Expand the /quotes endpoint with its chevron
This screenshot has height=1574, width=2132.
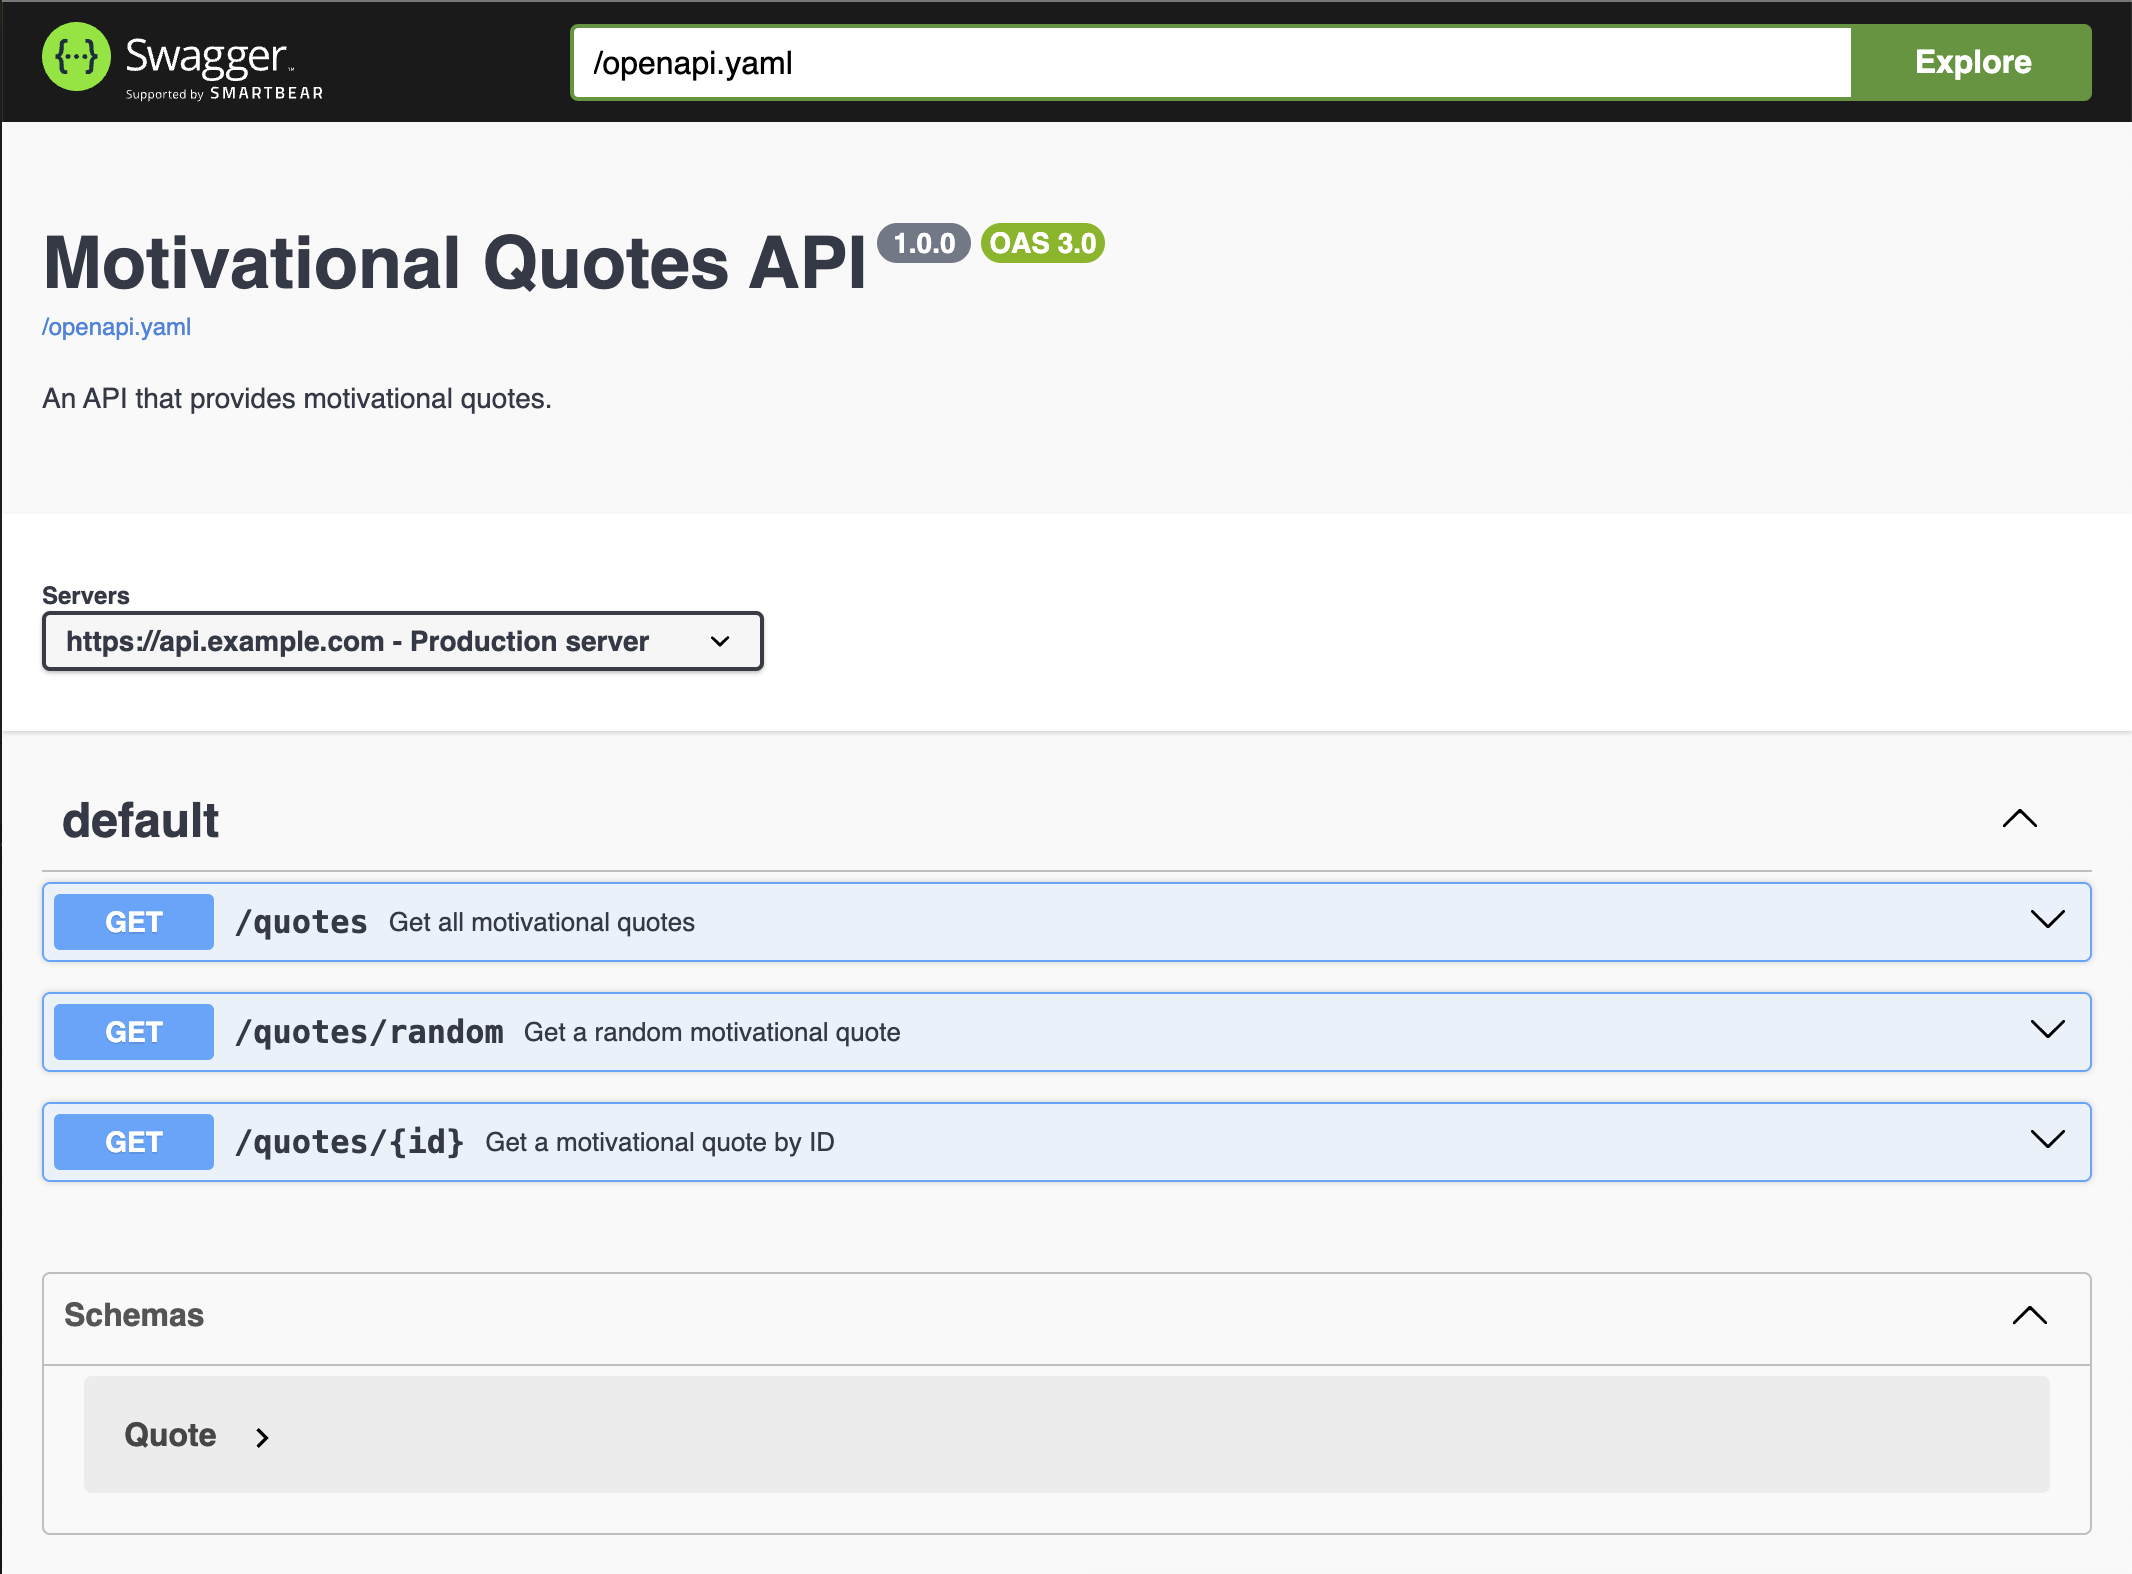point(2047,920)
